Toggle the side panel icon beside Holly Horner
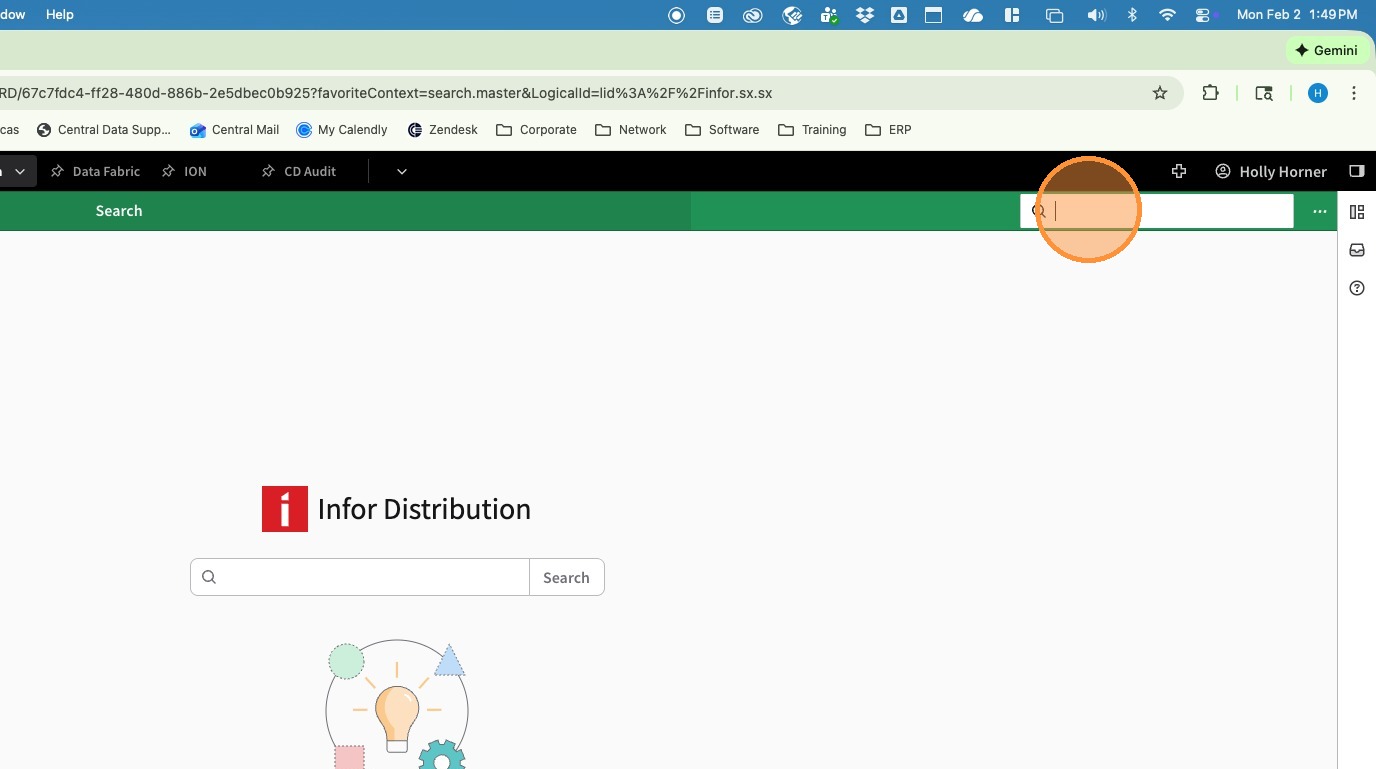 [1357, 171]
